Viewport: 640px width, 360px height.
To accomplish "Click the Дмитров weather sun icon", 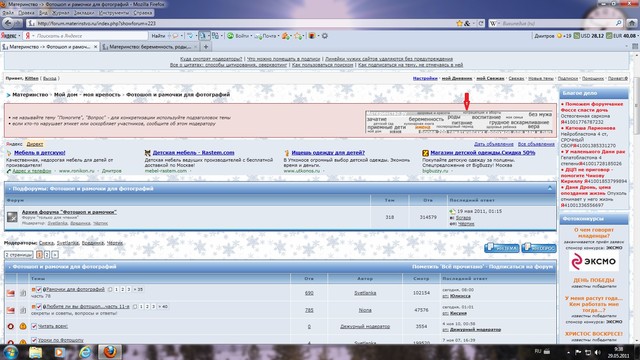I will click(560, 36).
